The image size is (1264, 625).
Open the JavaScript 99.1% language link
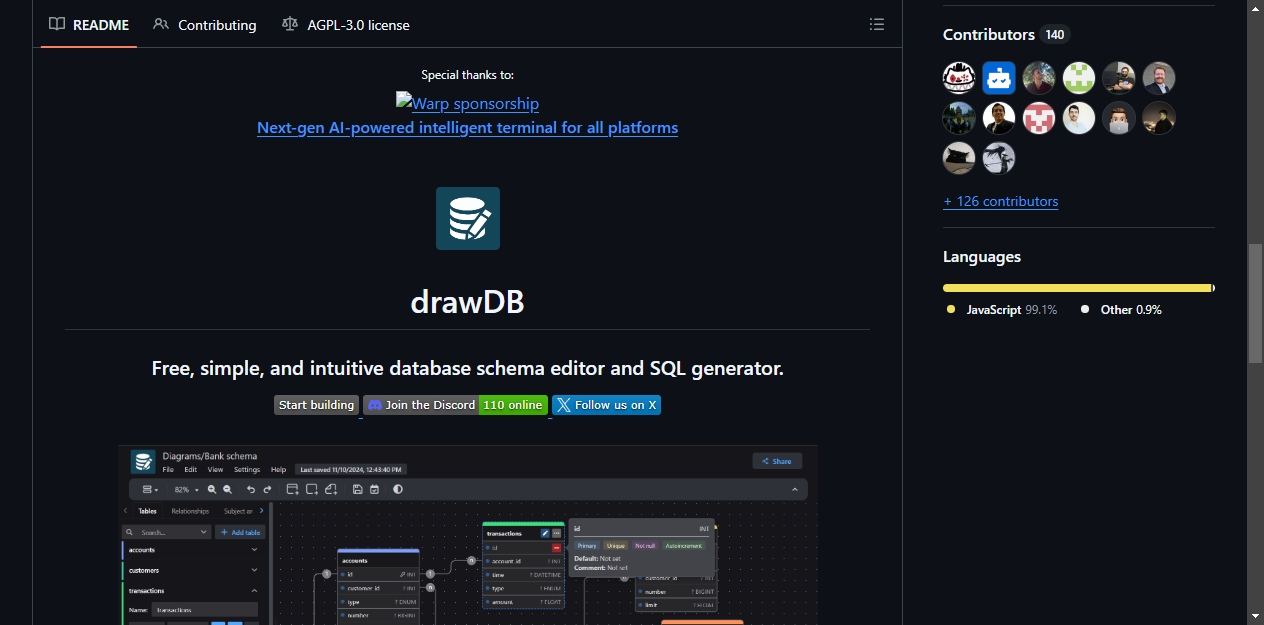pos(1002,310)
